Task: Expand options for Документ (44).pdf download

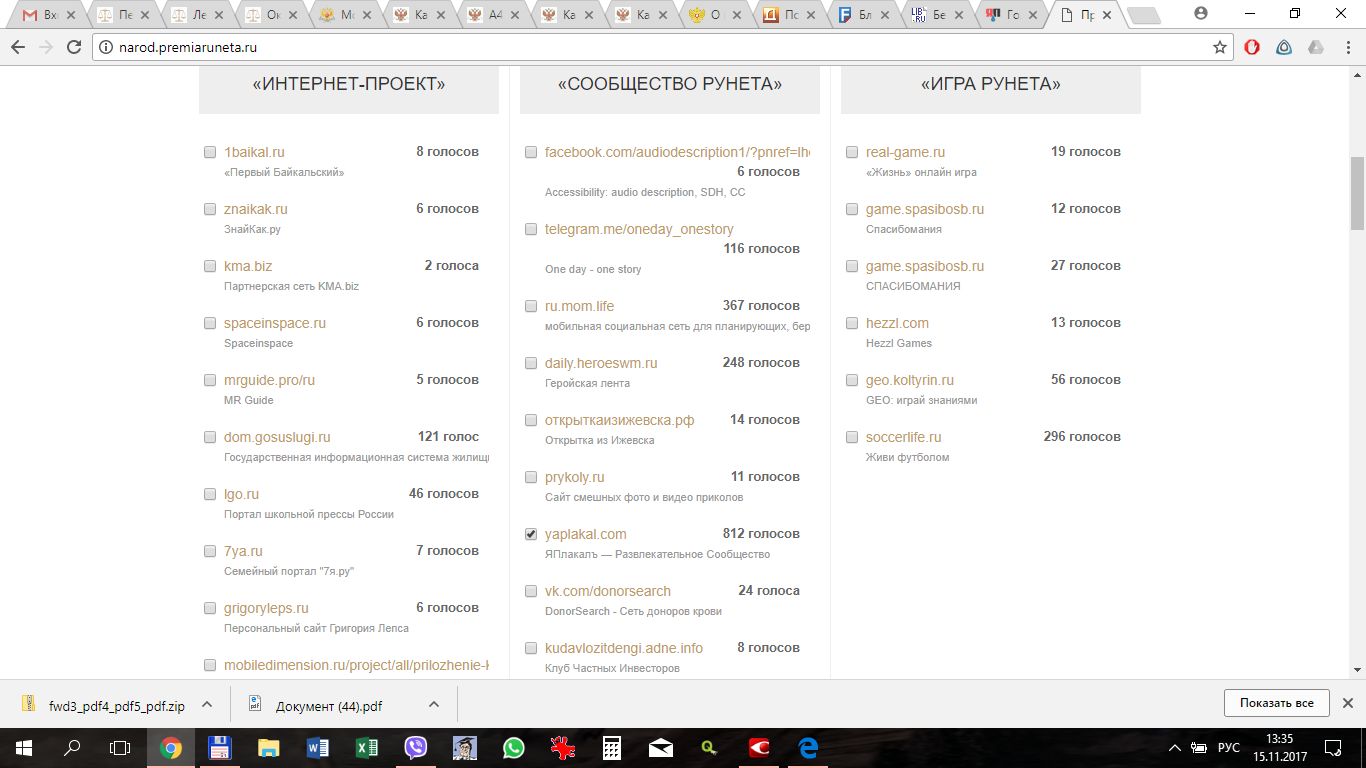Action: [x=434, y=704]
